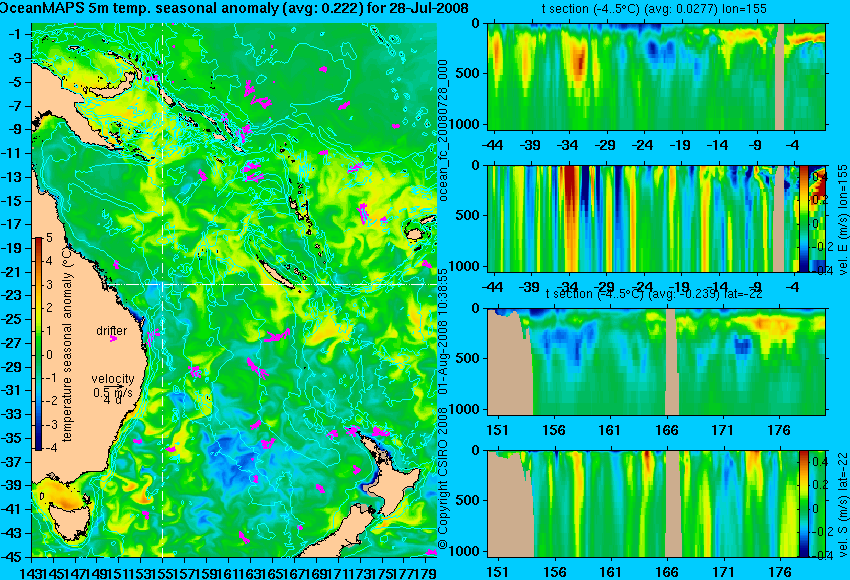The width and height of the screenshot is (850, 580).
Task: Select the 'vel. E (m/s) lon=155' axis label
Action: (x=842, y=220)
